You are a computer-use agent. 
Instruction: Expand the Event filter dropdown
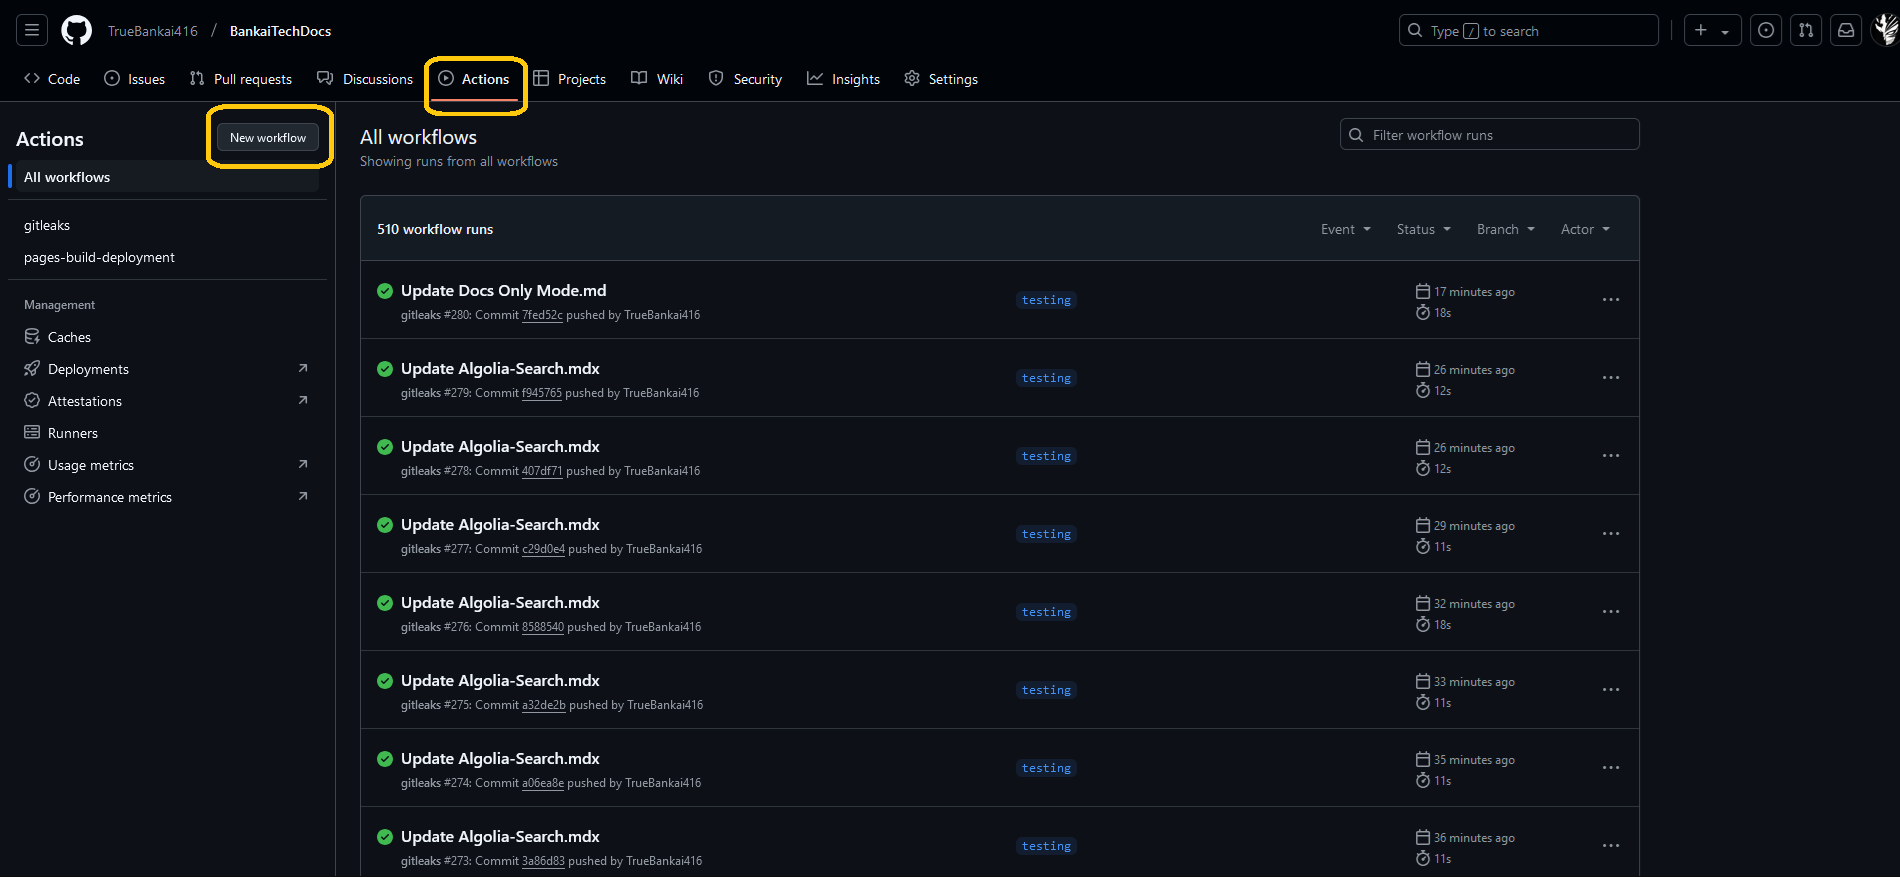[x=1345, y=229]
